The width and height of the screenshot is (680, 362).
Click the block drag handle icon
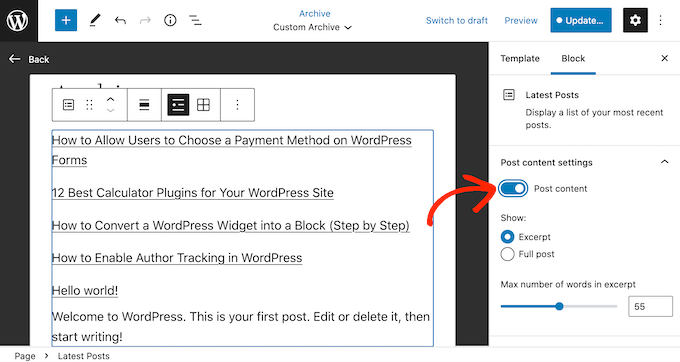click(89, 105)
